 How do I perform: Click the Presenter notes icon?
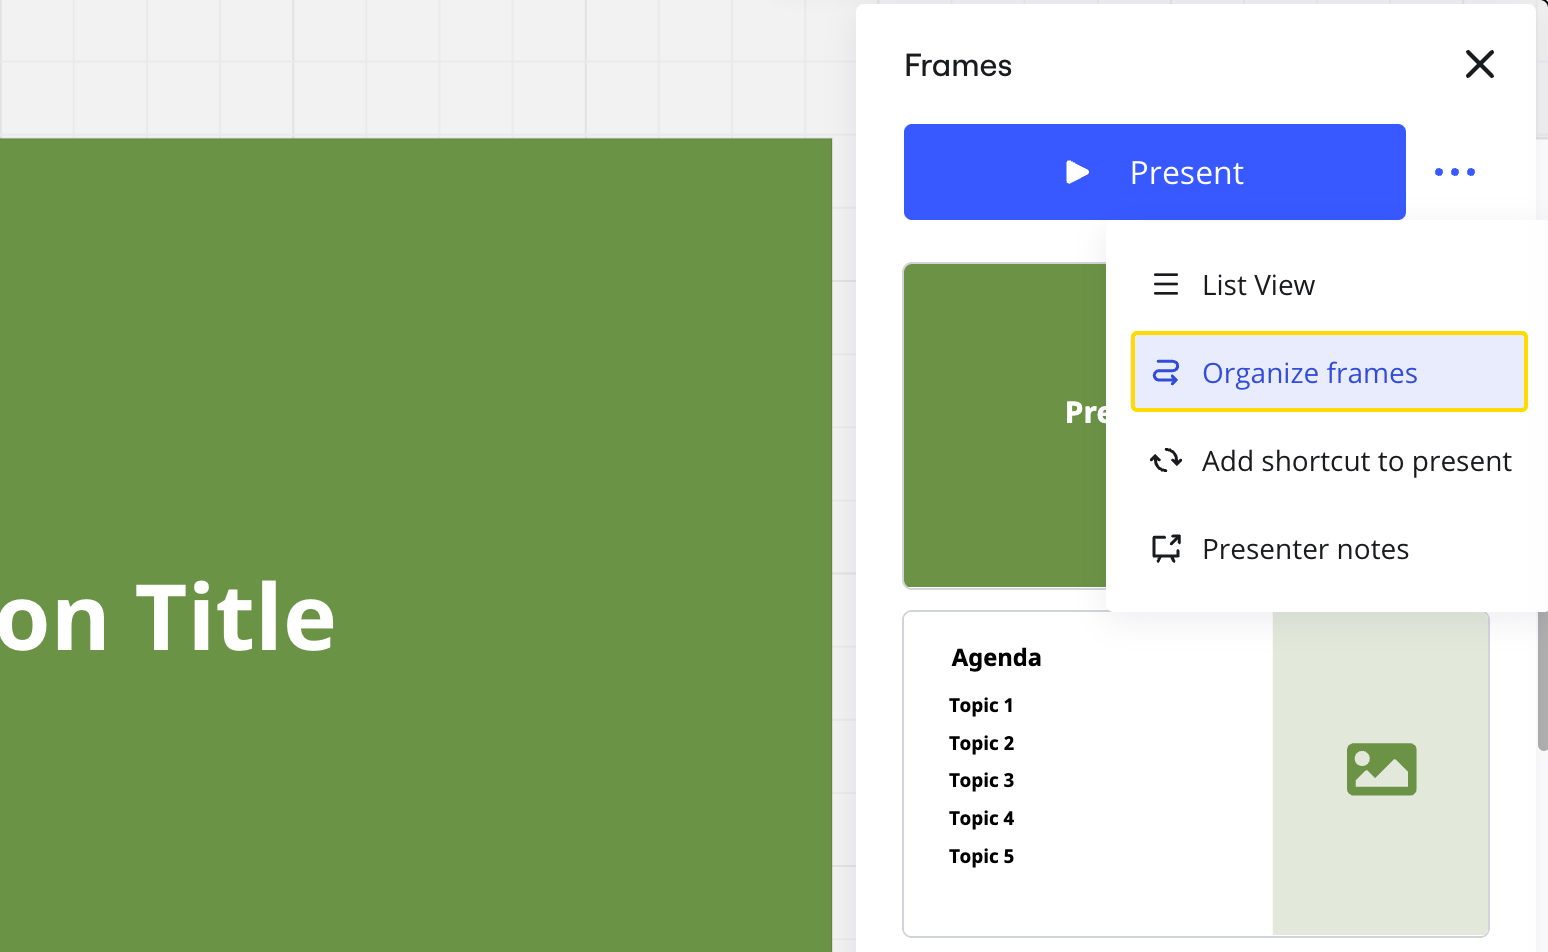(x=1165, y=548)
